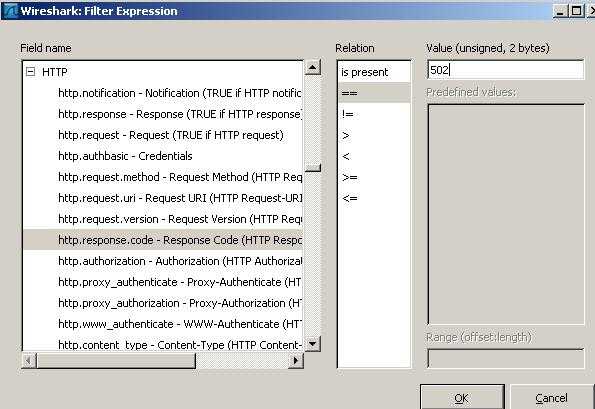
Task: Choose the 'is present' relation
Action: point(374,72)
